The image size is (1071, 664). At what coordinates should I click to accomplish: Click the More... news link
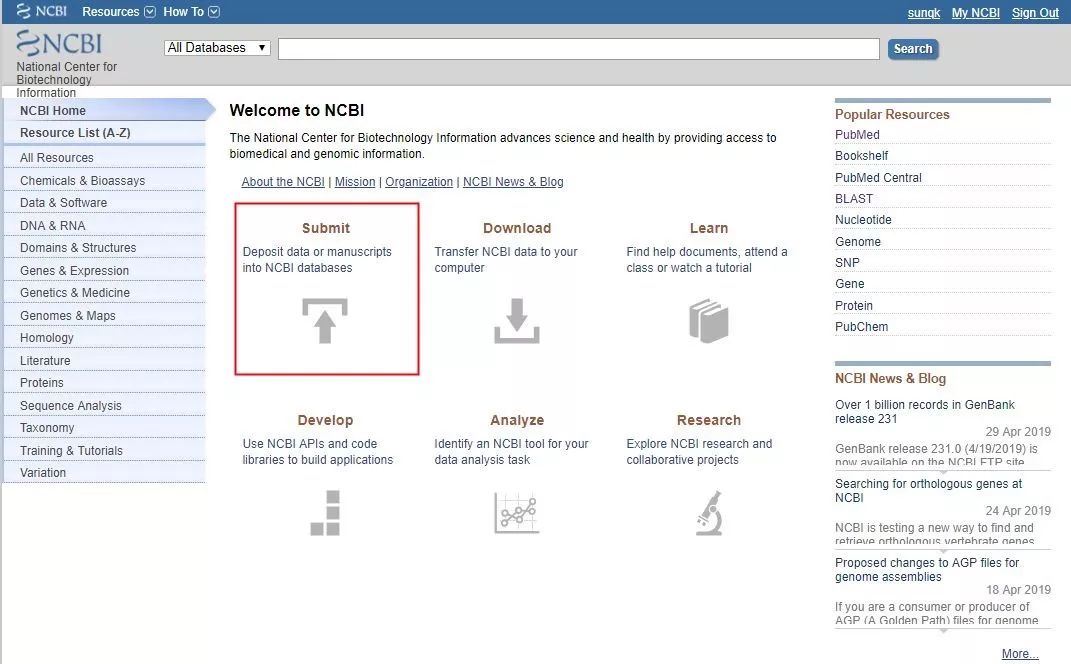point(1019,654)
